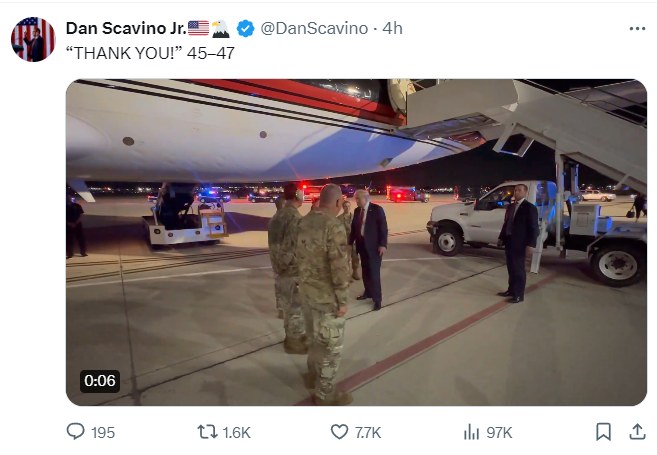Click the 7.7K likes count
Image resolution: width=657 pixels, height=455 pixels.
point(368,432)
